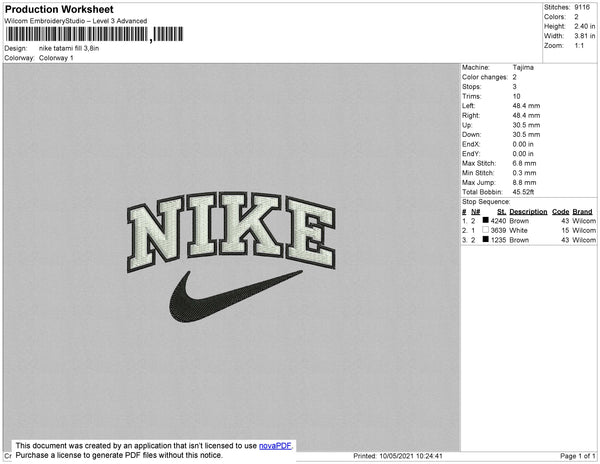600x464 pixels.
Task: Click stitch count 4240 in stop 1
Action: (498, 221)
